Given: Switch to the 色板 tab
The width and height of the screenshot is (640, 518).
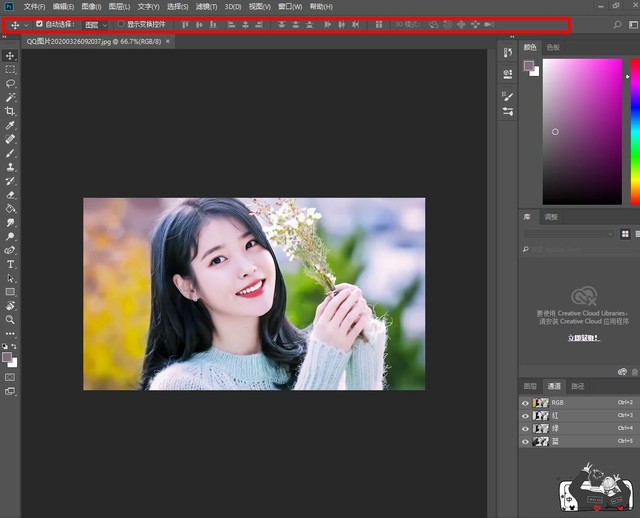Looking at the screenshot, I should click(553, 46).
